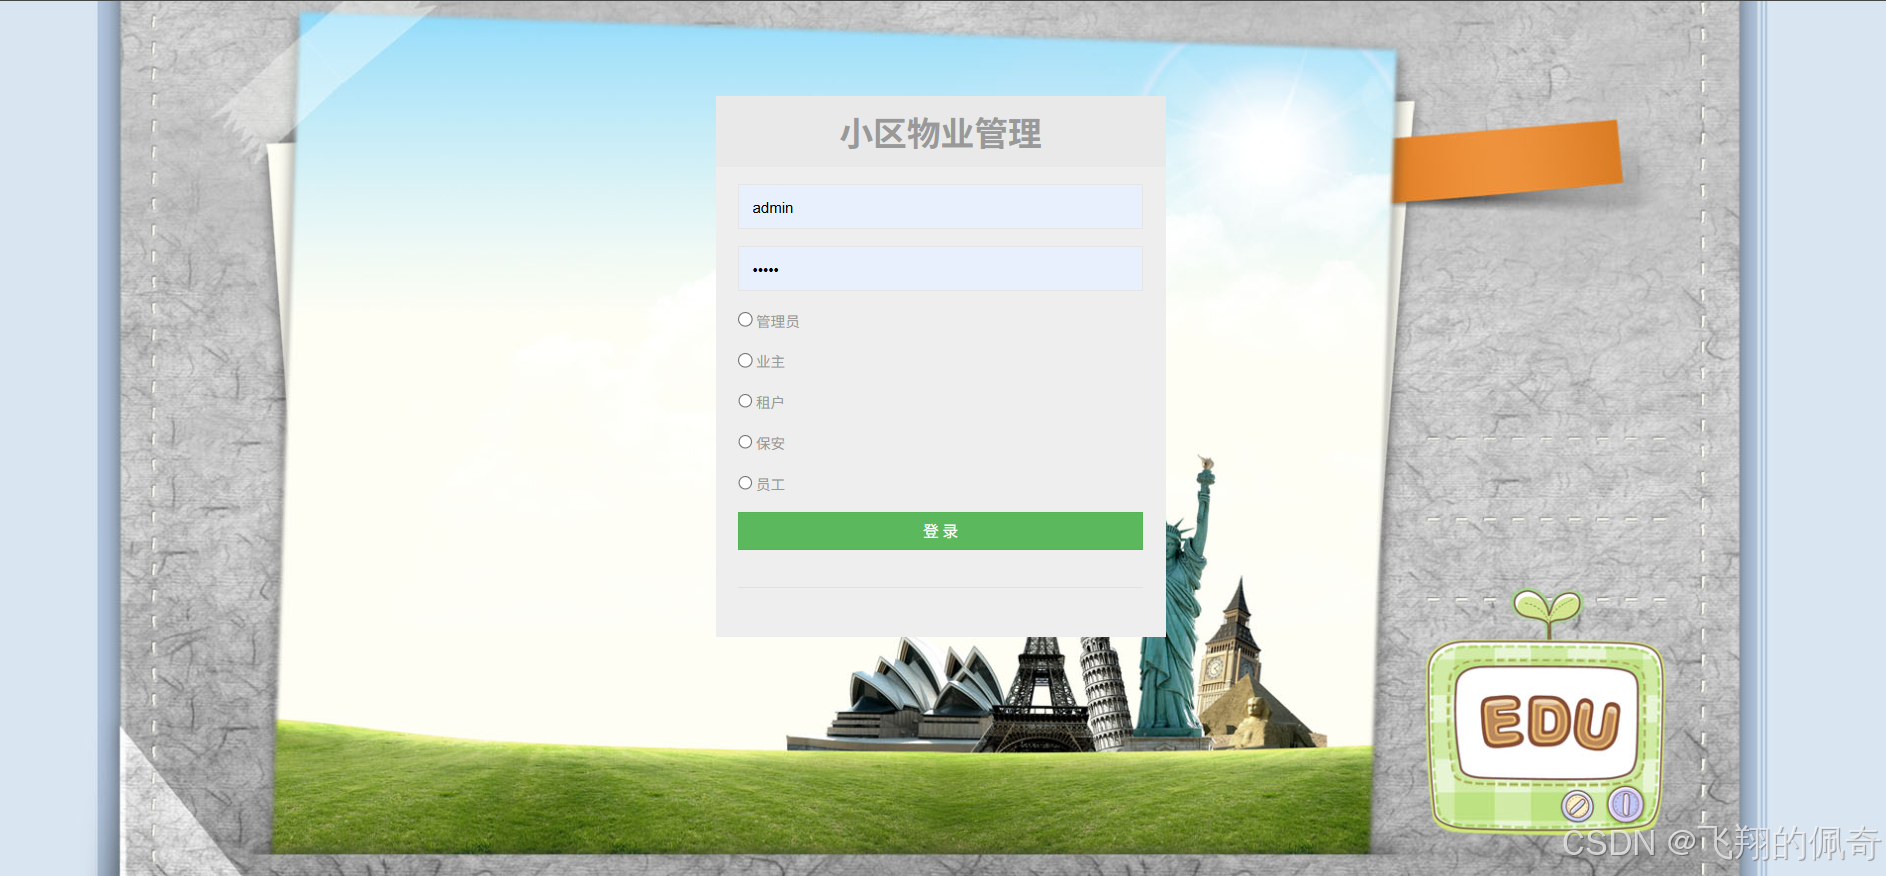The image size is (1886, 876).
Task: Select the 管理员 radio button
Action: pyautogui.click(x=745, y=320)
